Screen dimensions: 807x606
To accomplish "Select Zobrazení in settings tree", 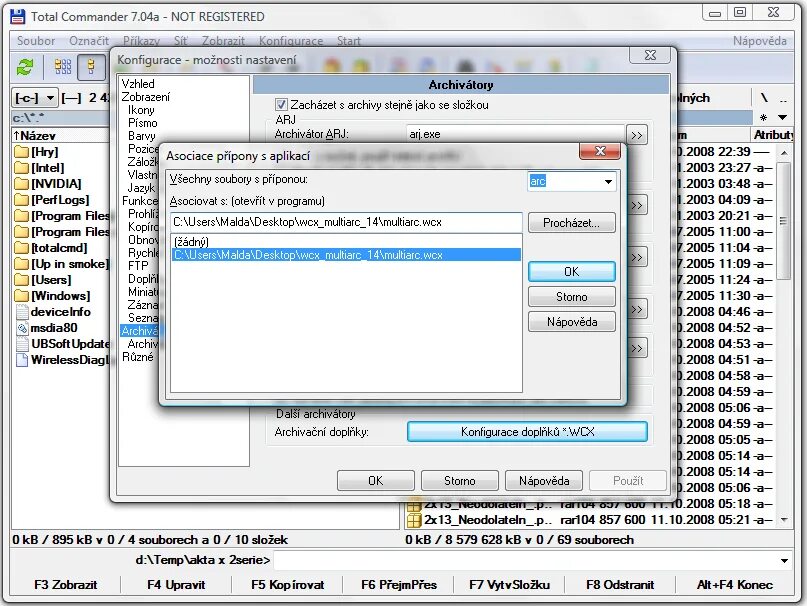I will point(146,97).
